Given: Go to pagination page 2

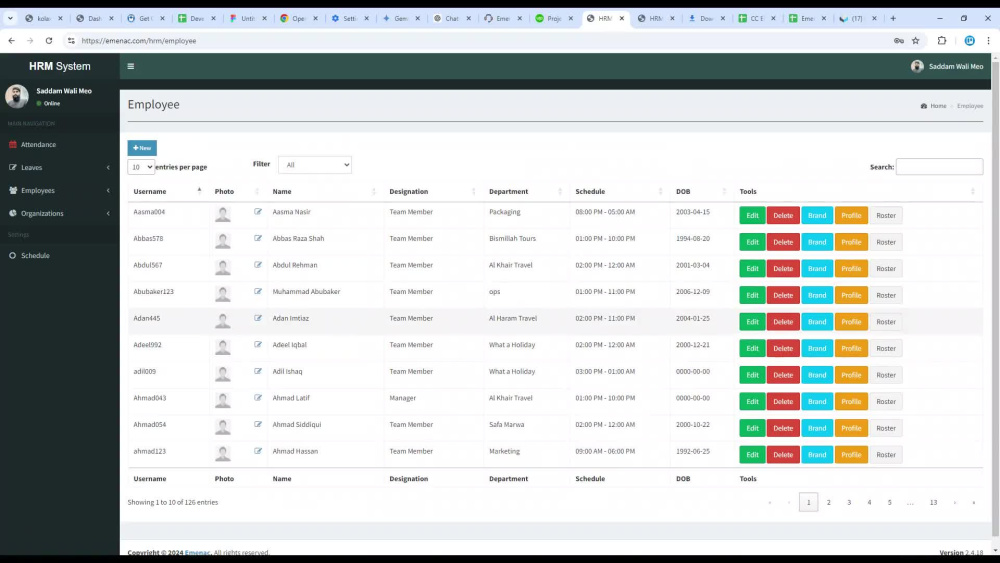Looking at the screenshot, I should tap(828, 502).
